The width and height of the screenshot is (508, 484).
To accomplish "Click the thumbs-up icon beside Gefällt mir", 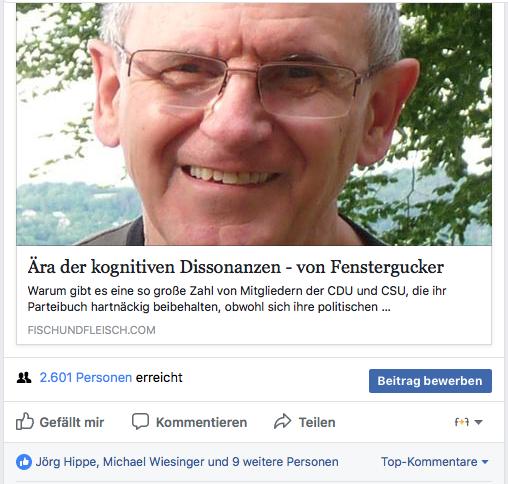I will [x=25, y=422].
